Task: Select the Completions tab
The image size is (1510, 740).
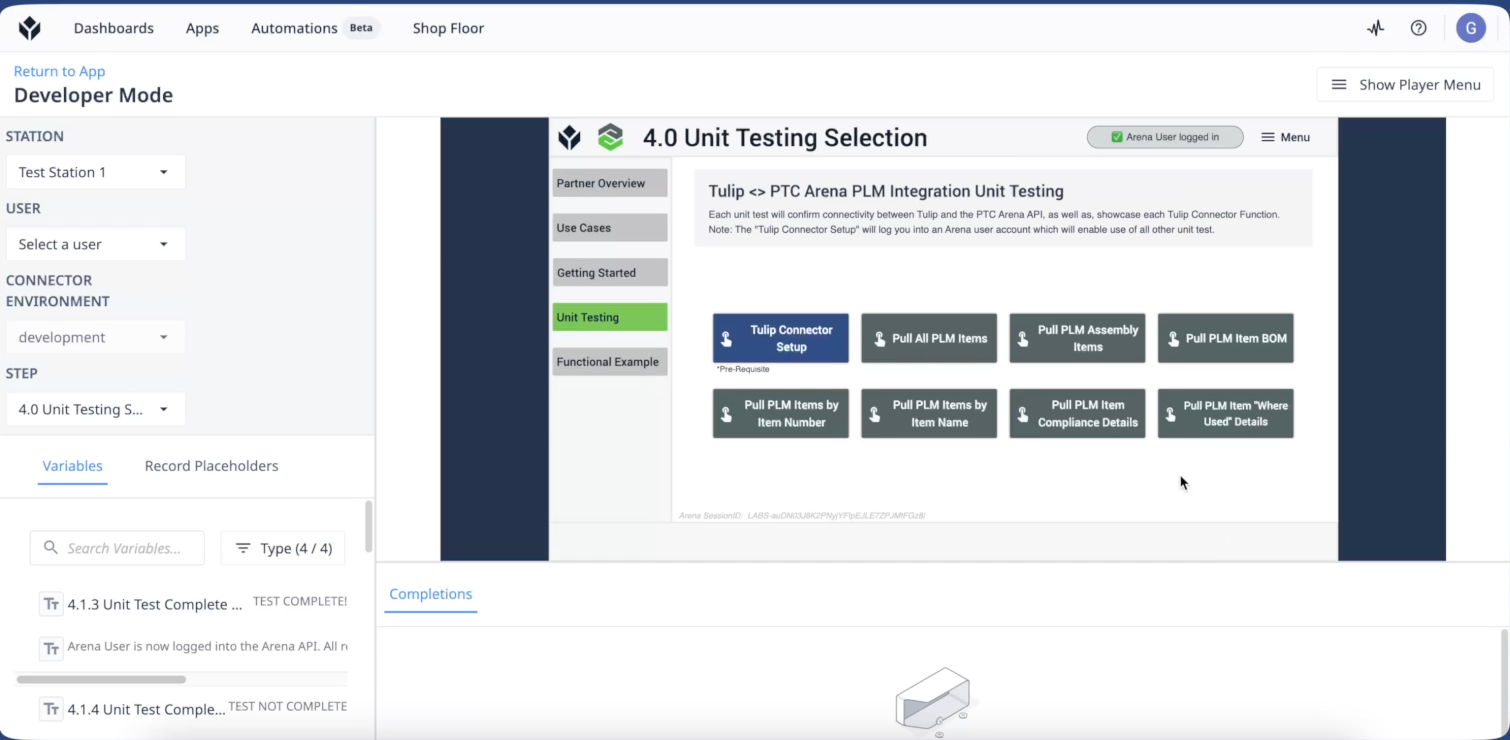Action: coord(430,593)
